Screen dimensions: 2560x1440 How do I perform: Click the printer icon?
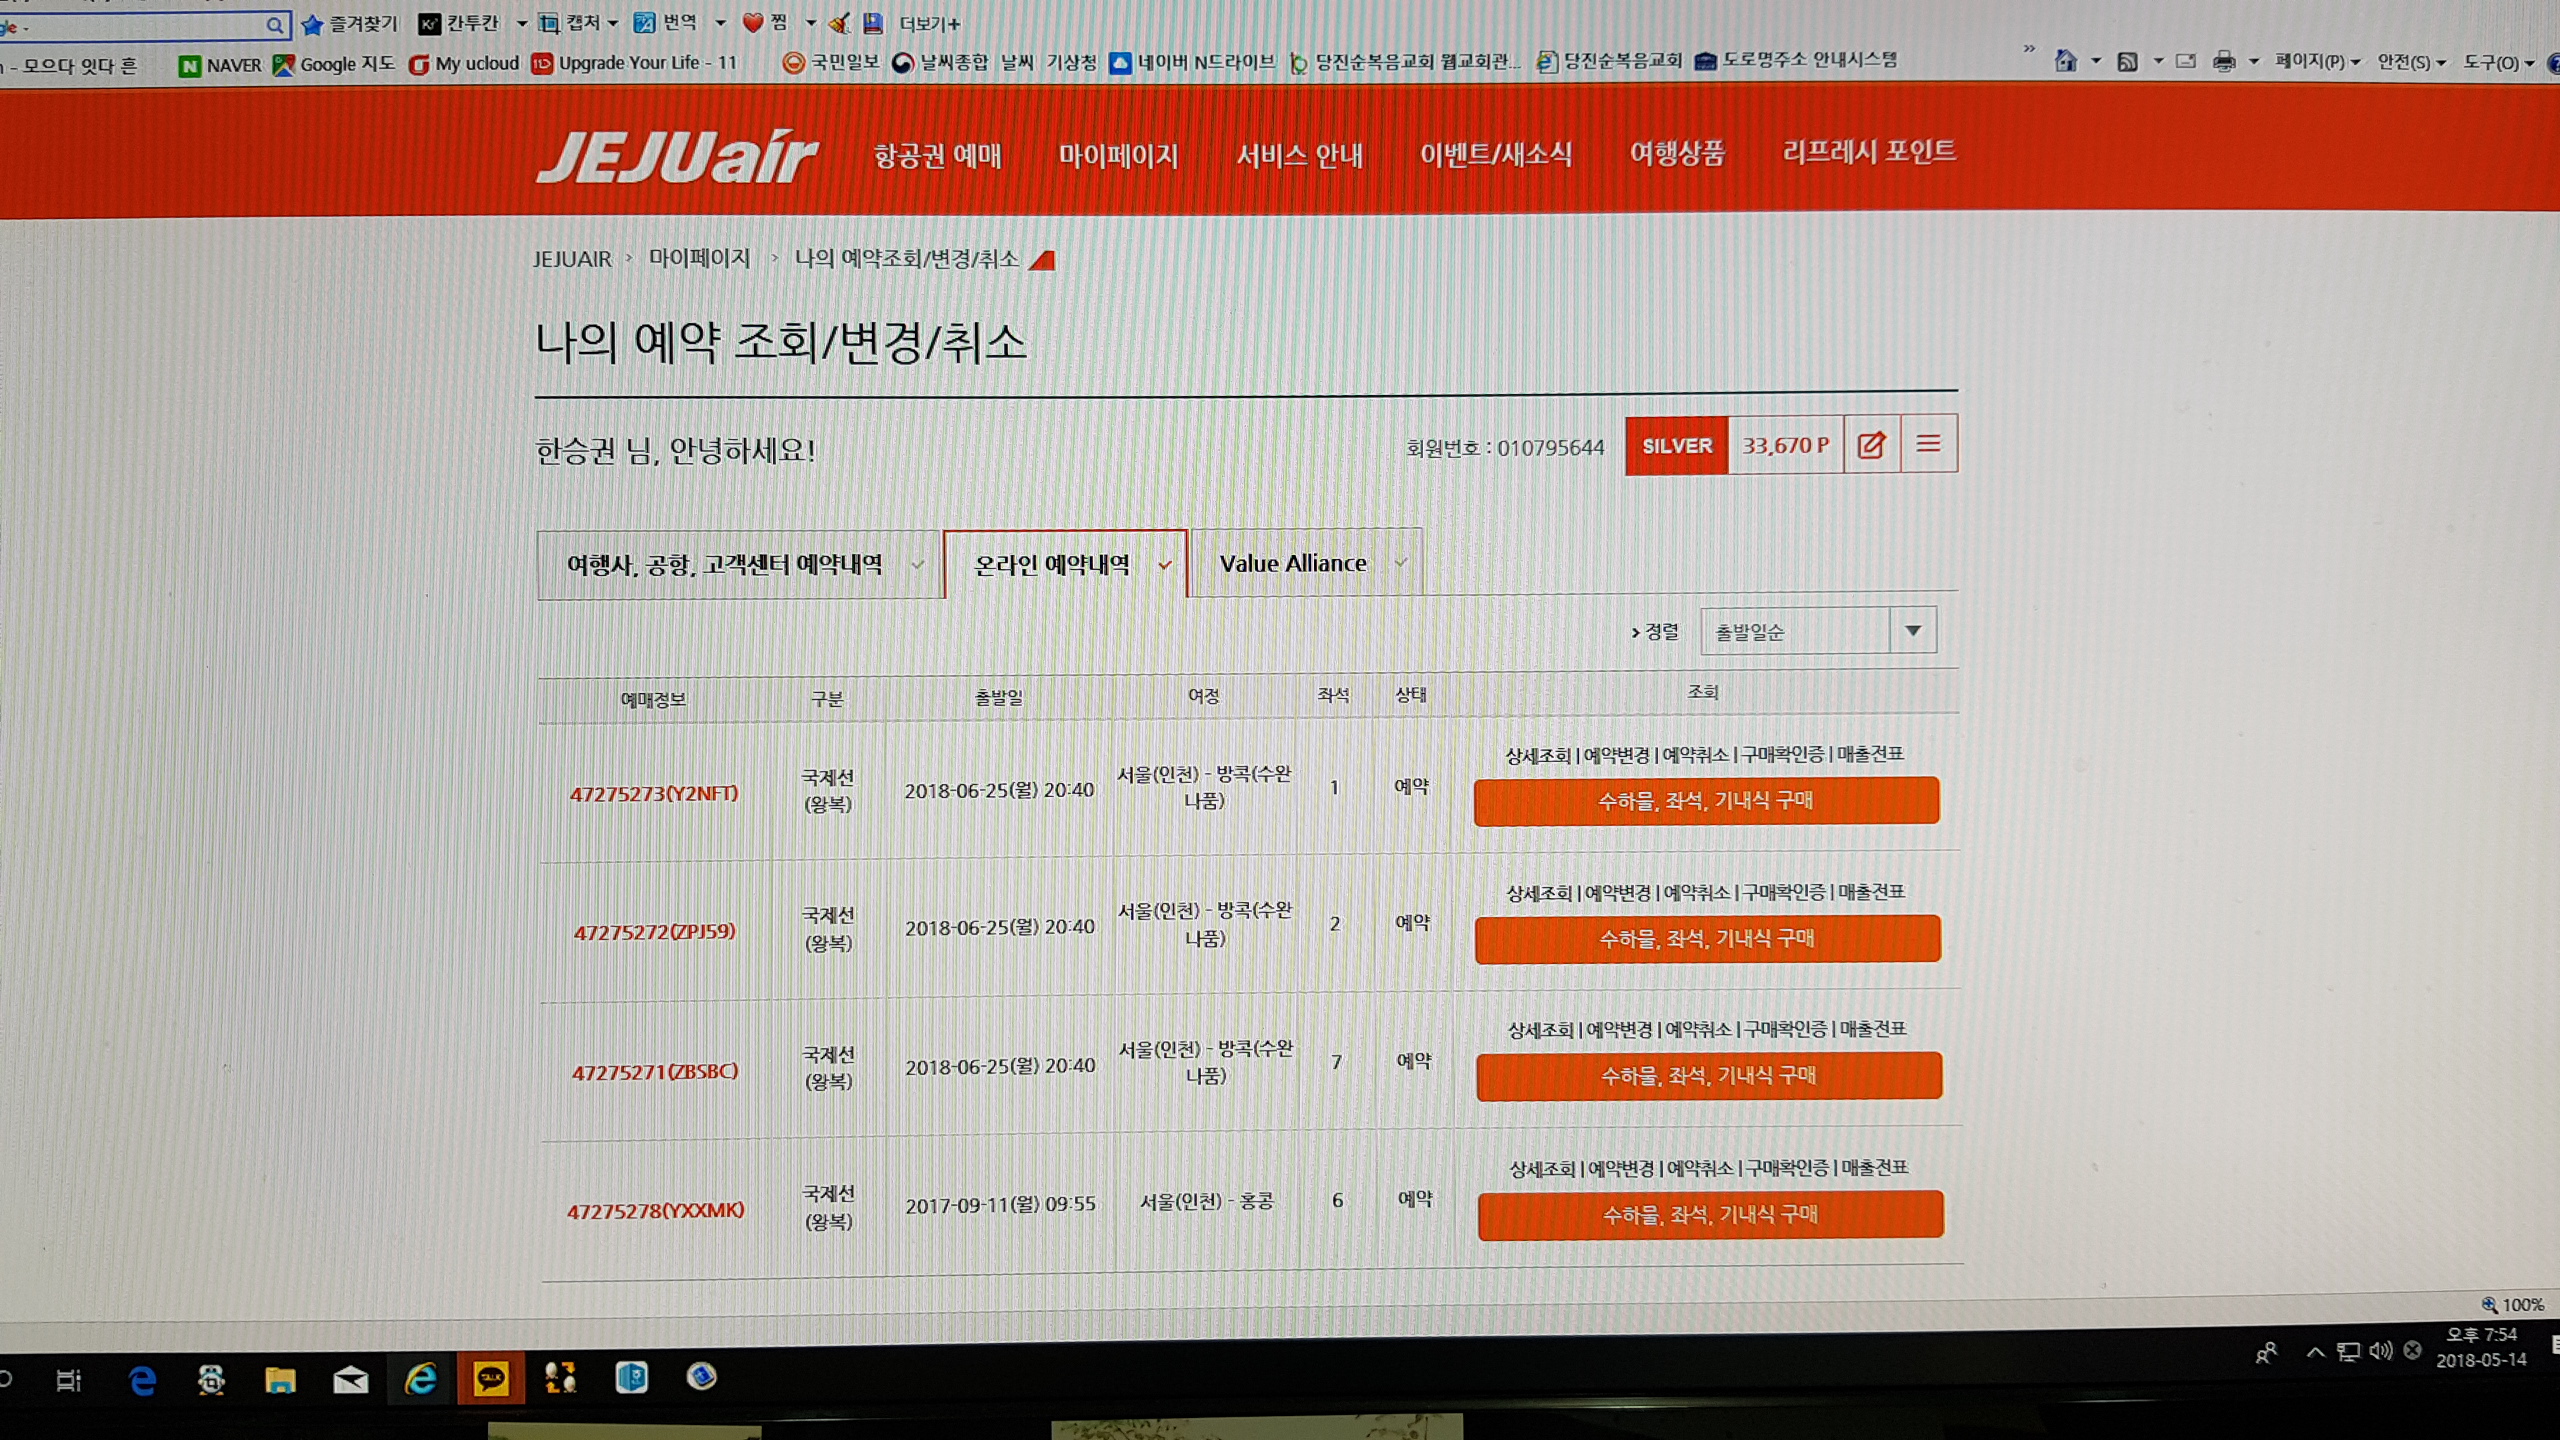coord(2224,62)
